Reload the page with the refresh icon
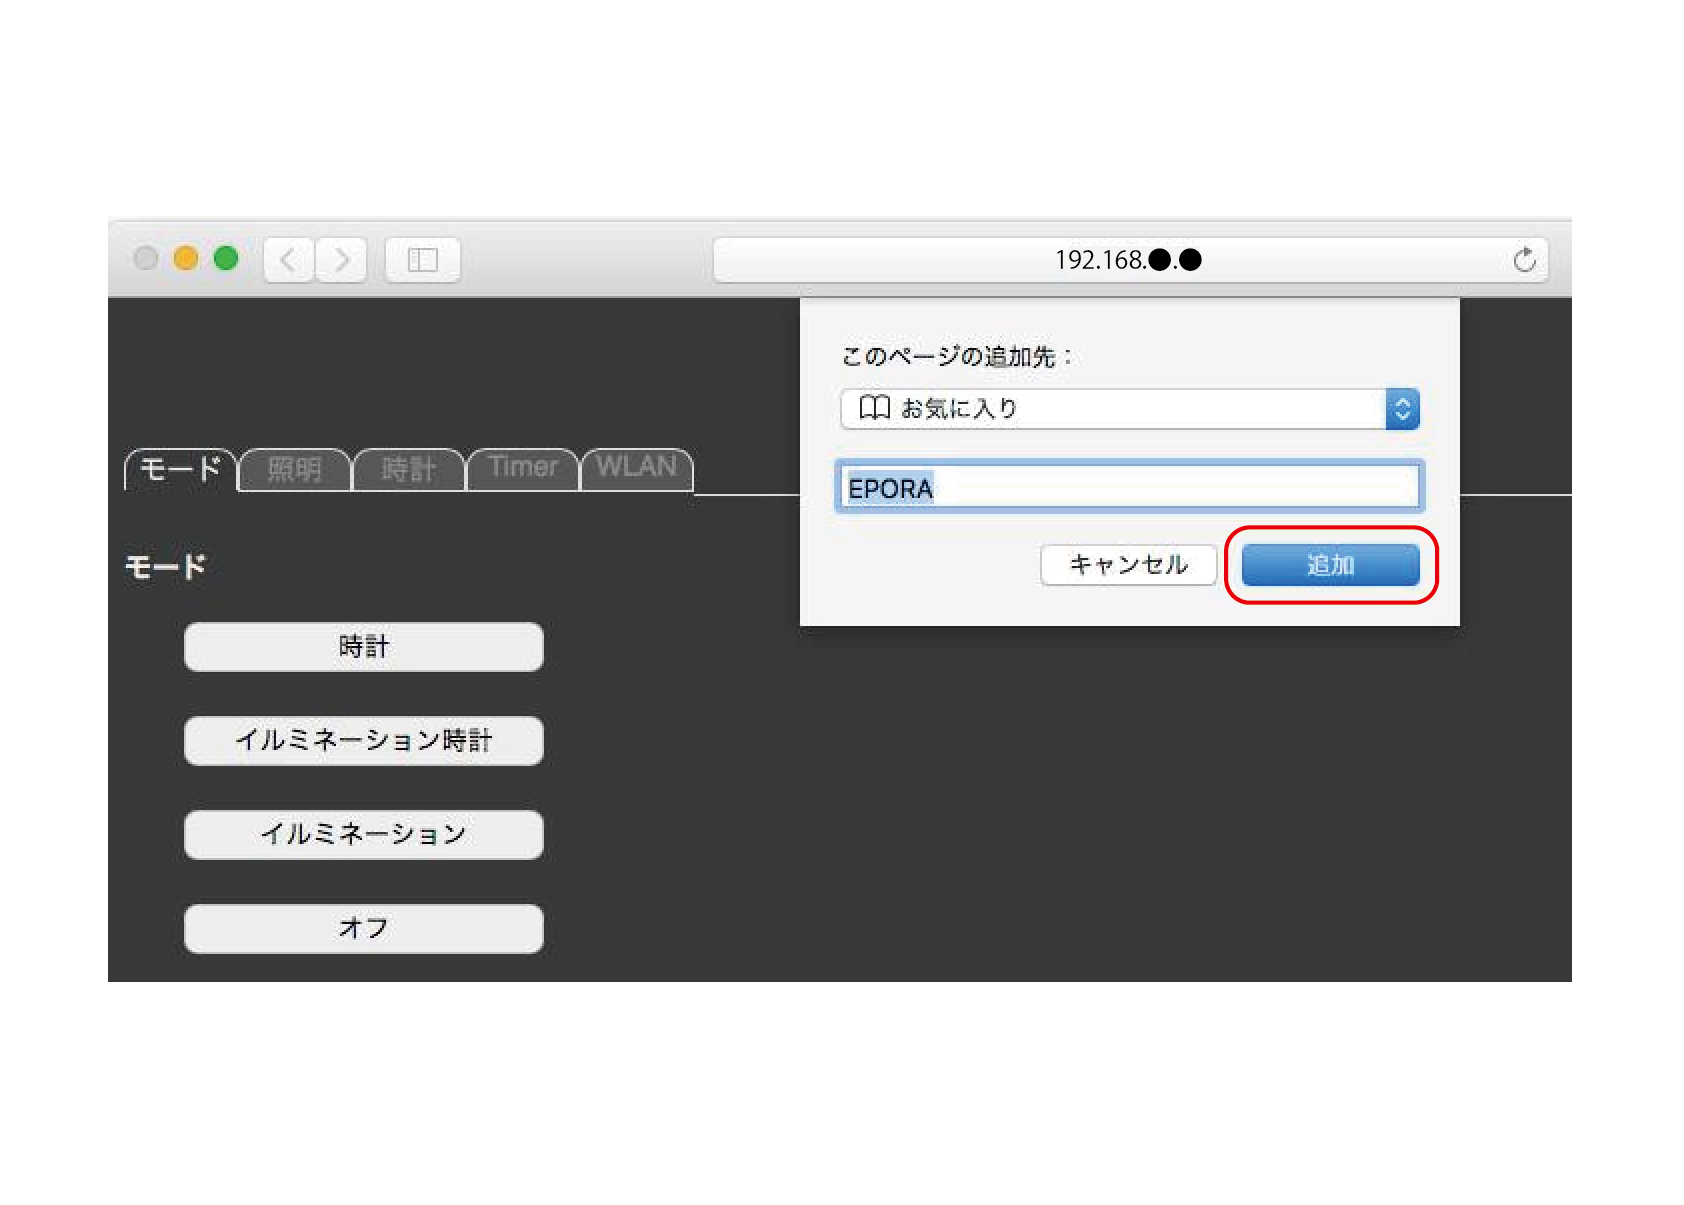 (x=1524, y=260)
